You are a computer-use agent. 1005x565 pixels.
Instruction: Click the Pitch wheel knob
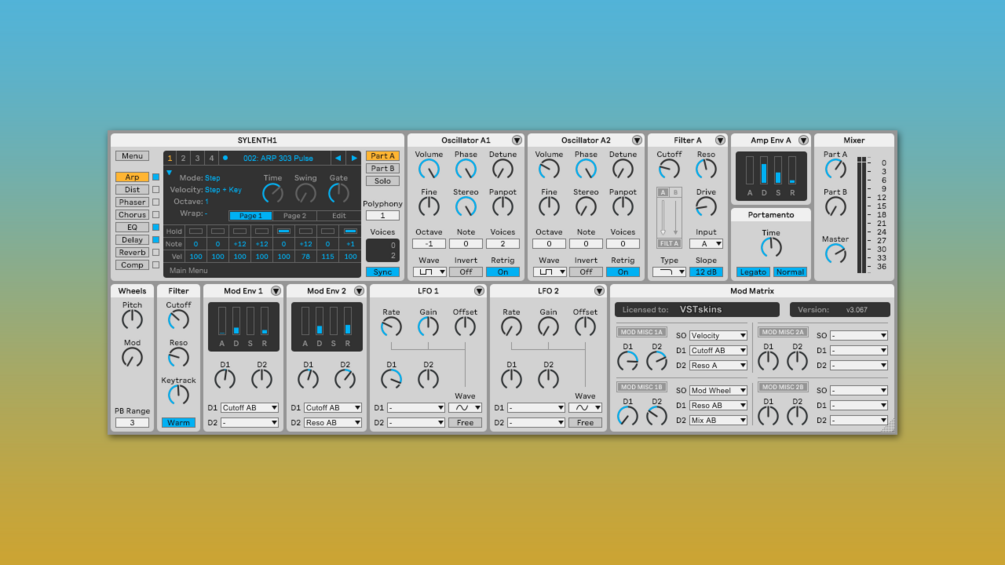coord(132,320)
